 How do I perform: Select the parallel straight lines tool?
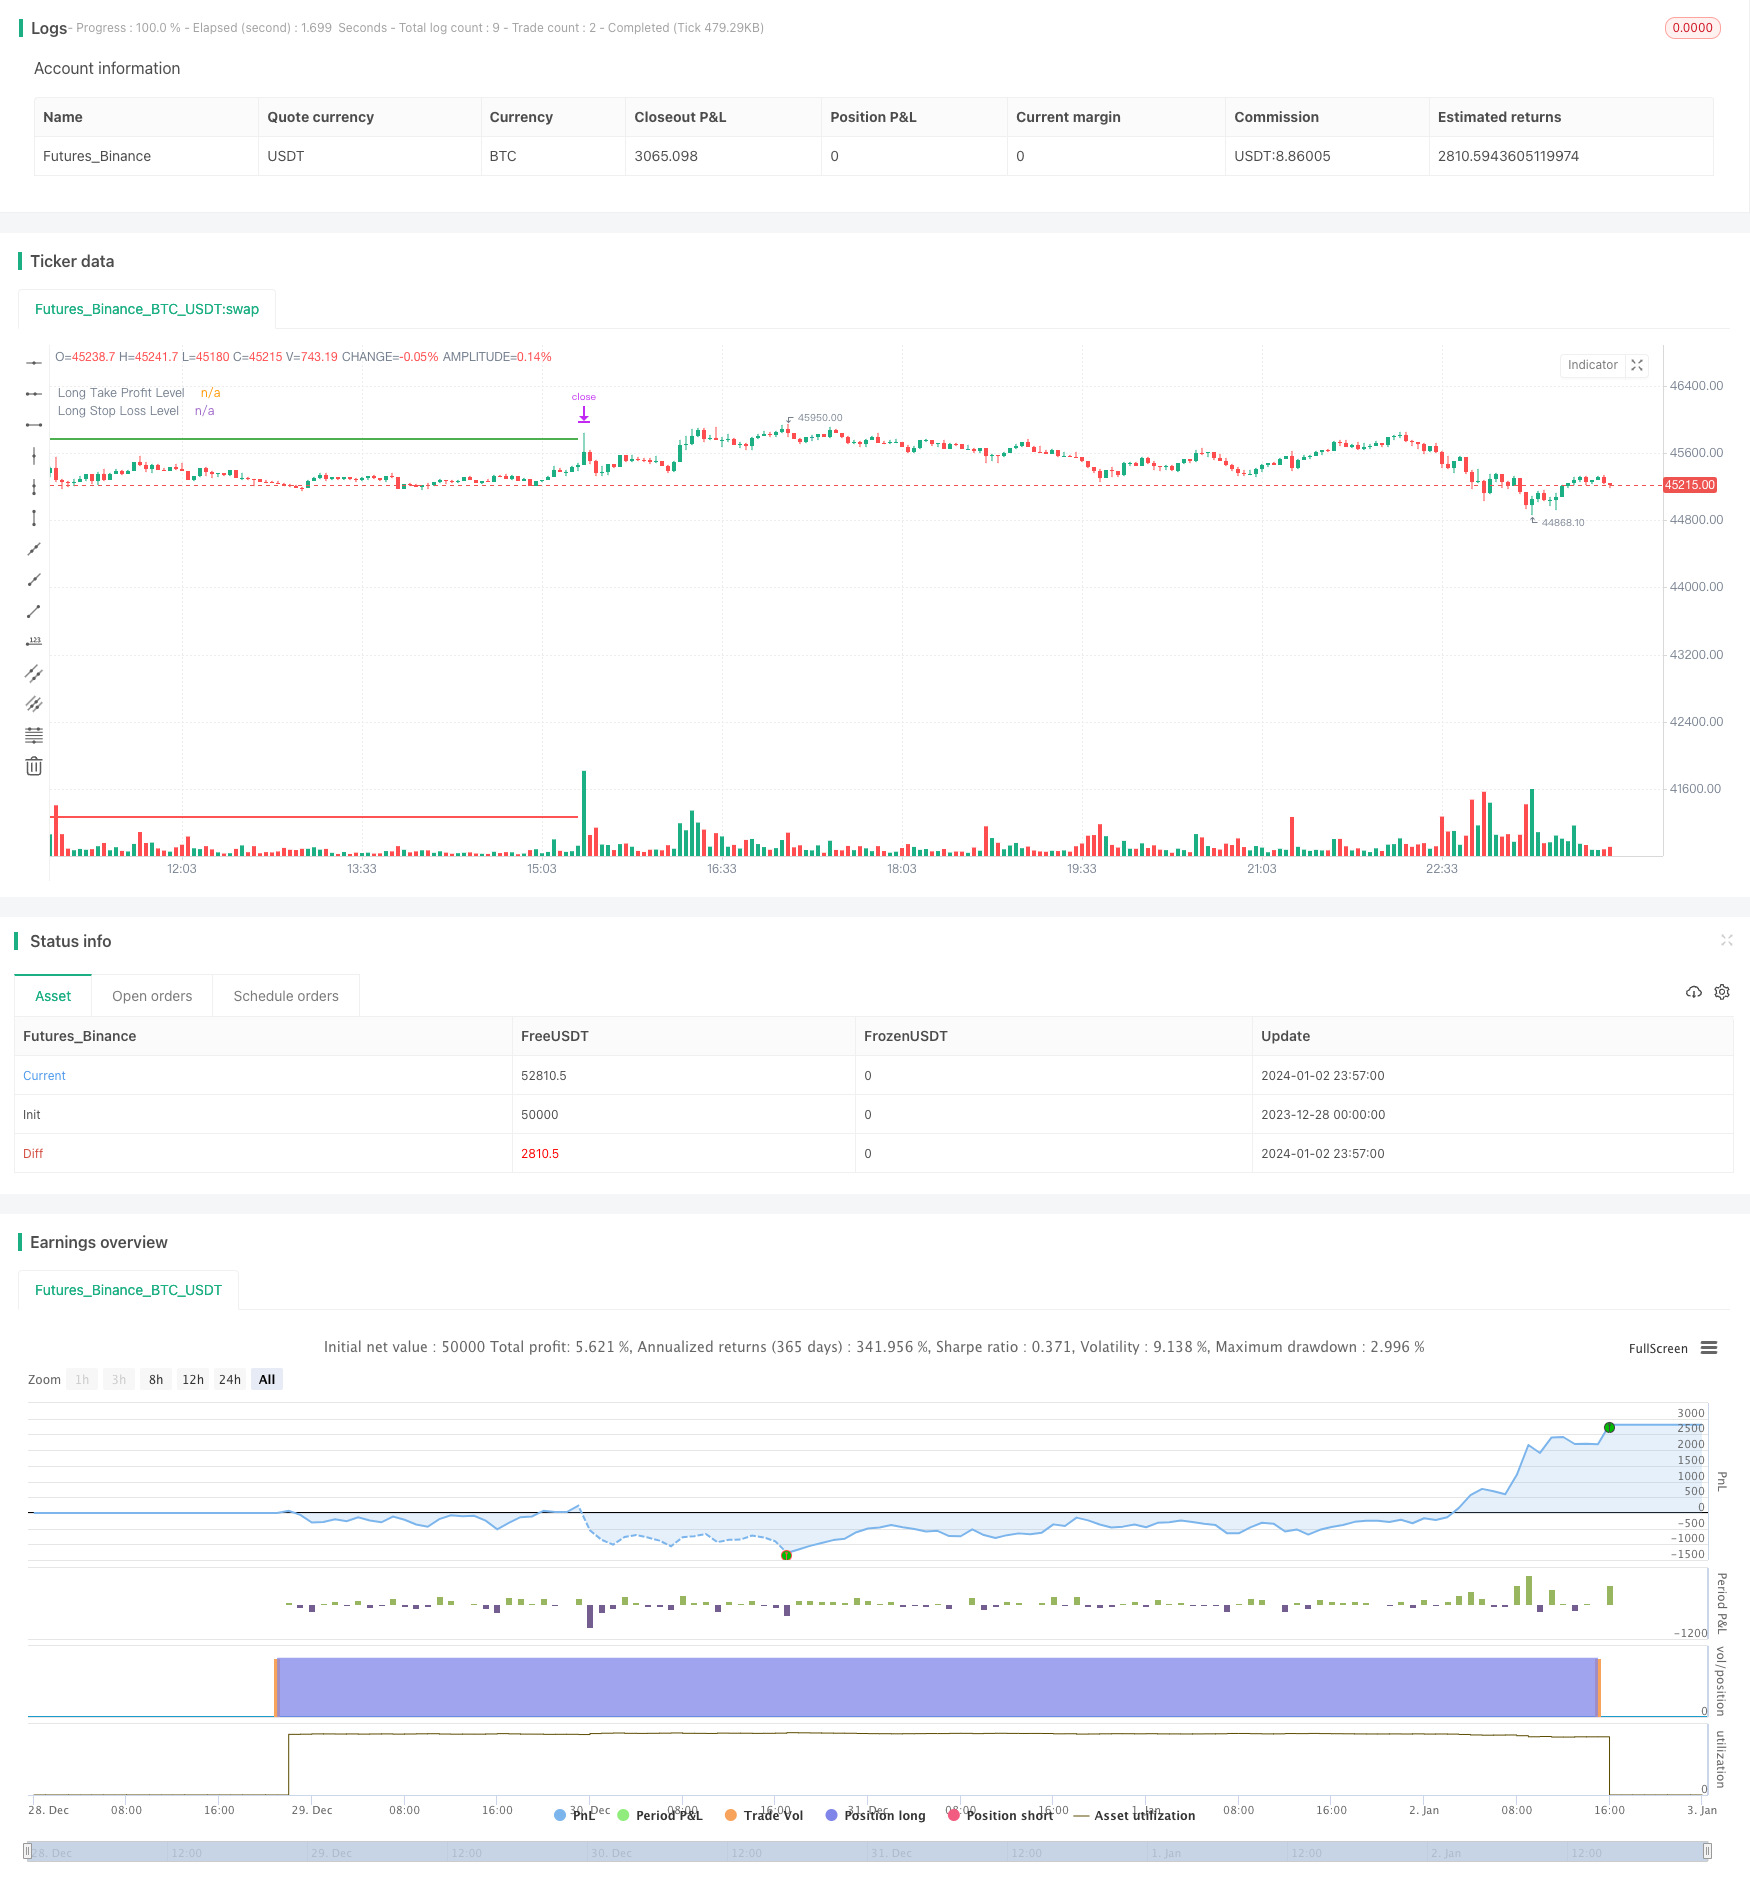(34, 704)
